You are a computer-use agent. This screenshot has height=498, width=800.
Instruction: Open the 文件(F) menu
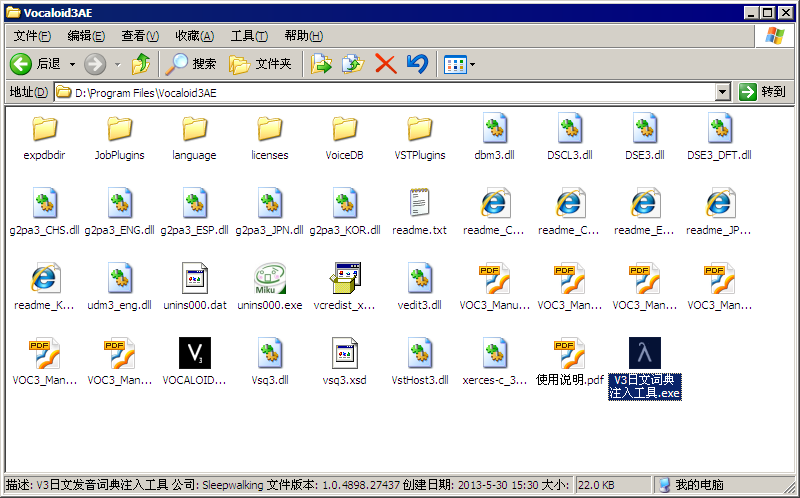click(32, 36)
